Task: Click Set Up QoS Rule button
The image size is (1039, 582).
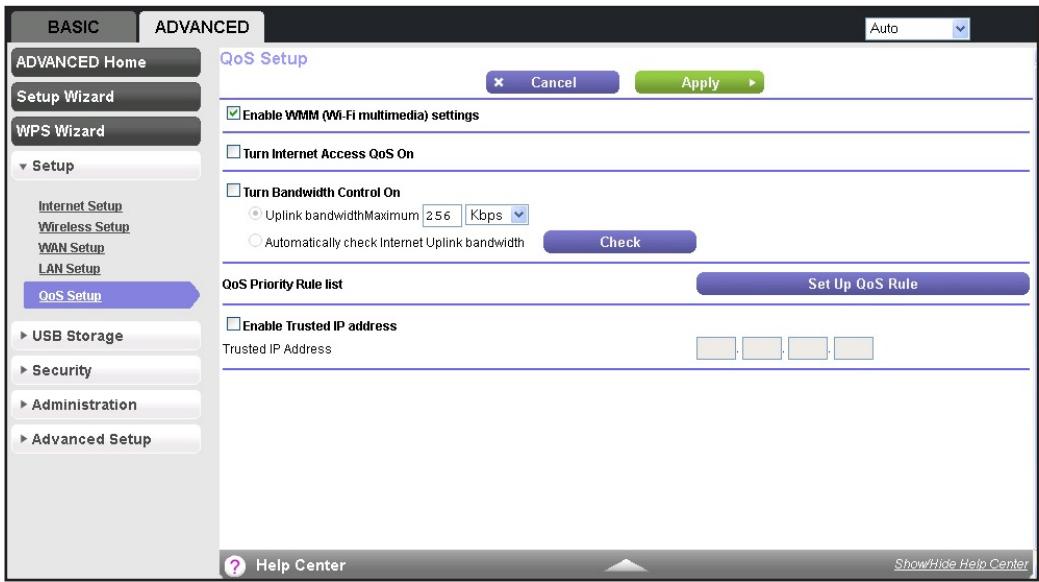Action: tap(863, 284)
